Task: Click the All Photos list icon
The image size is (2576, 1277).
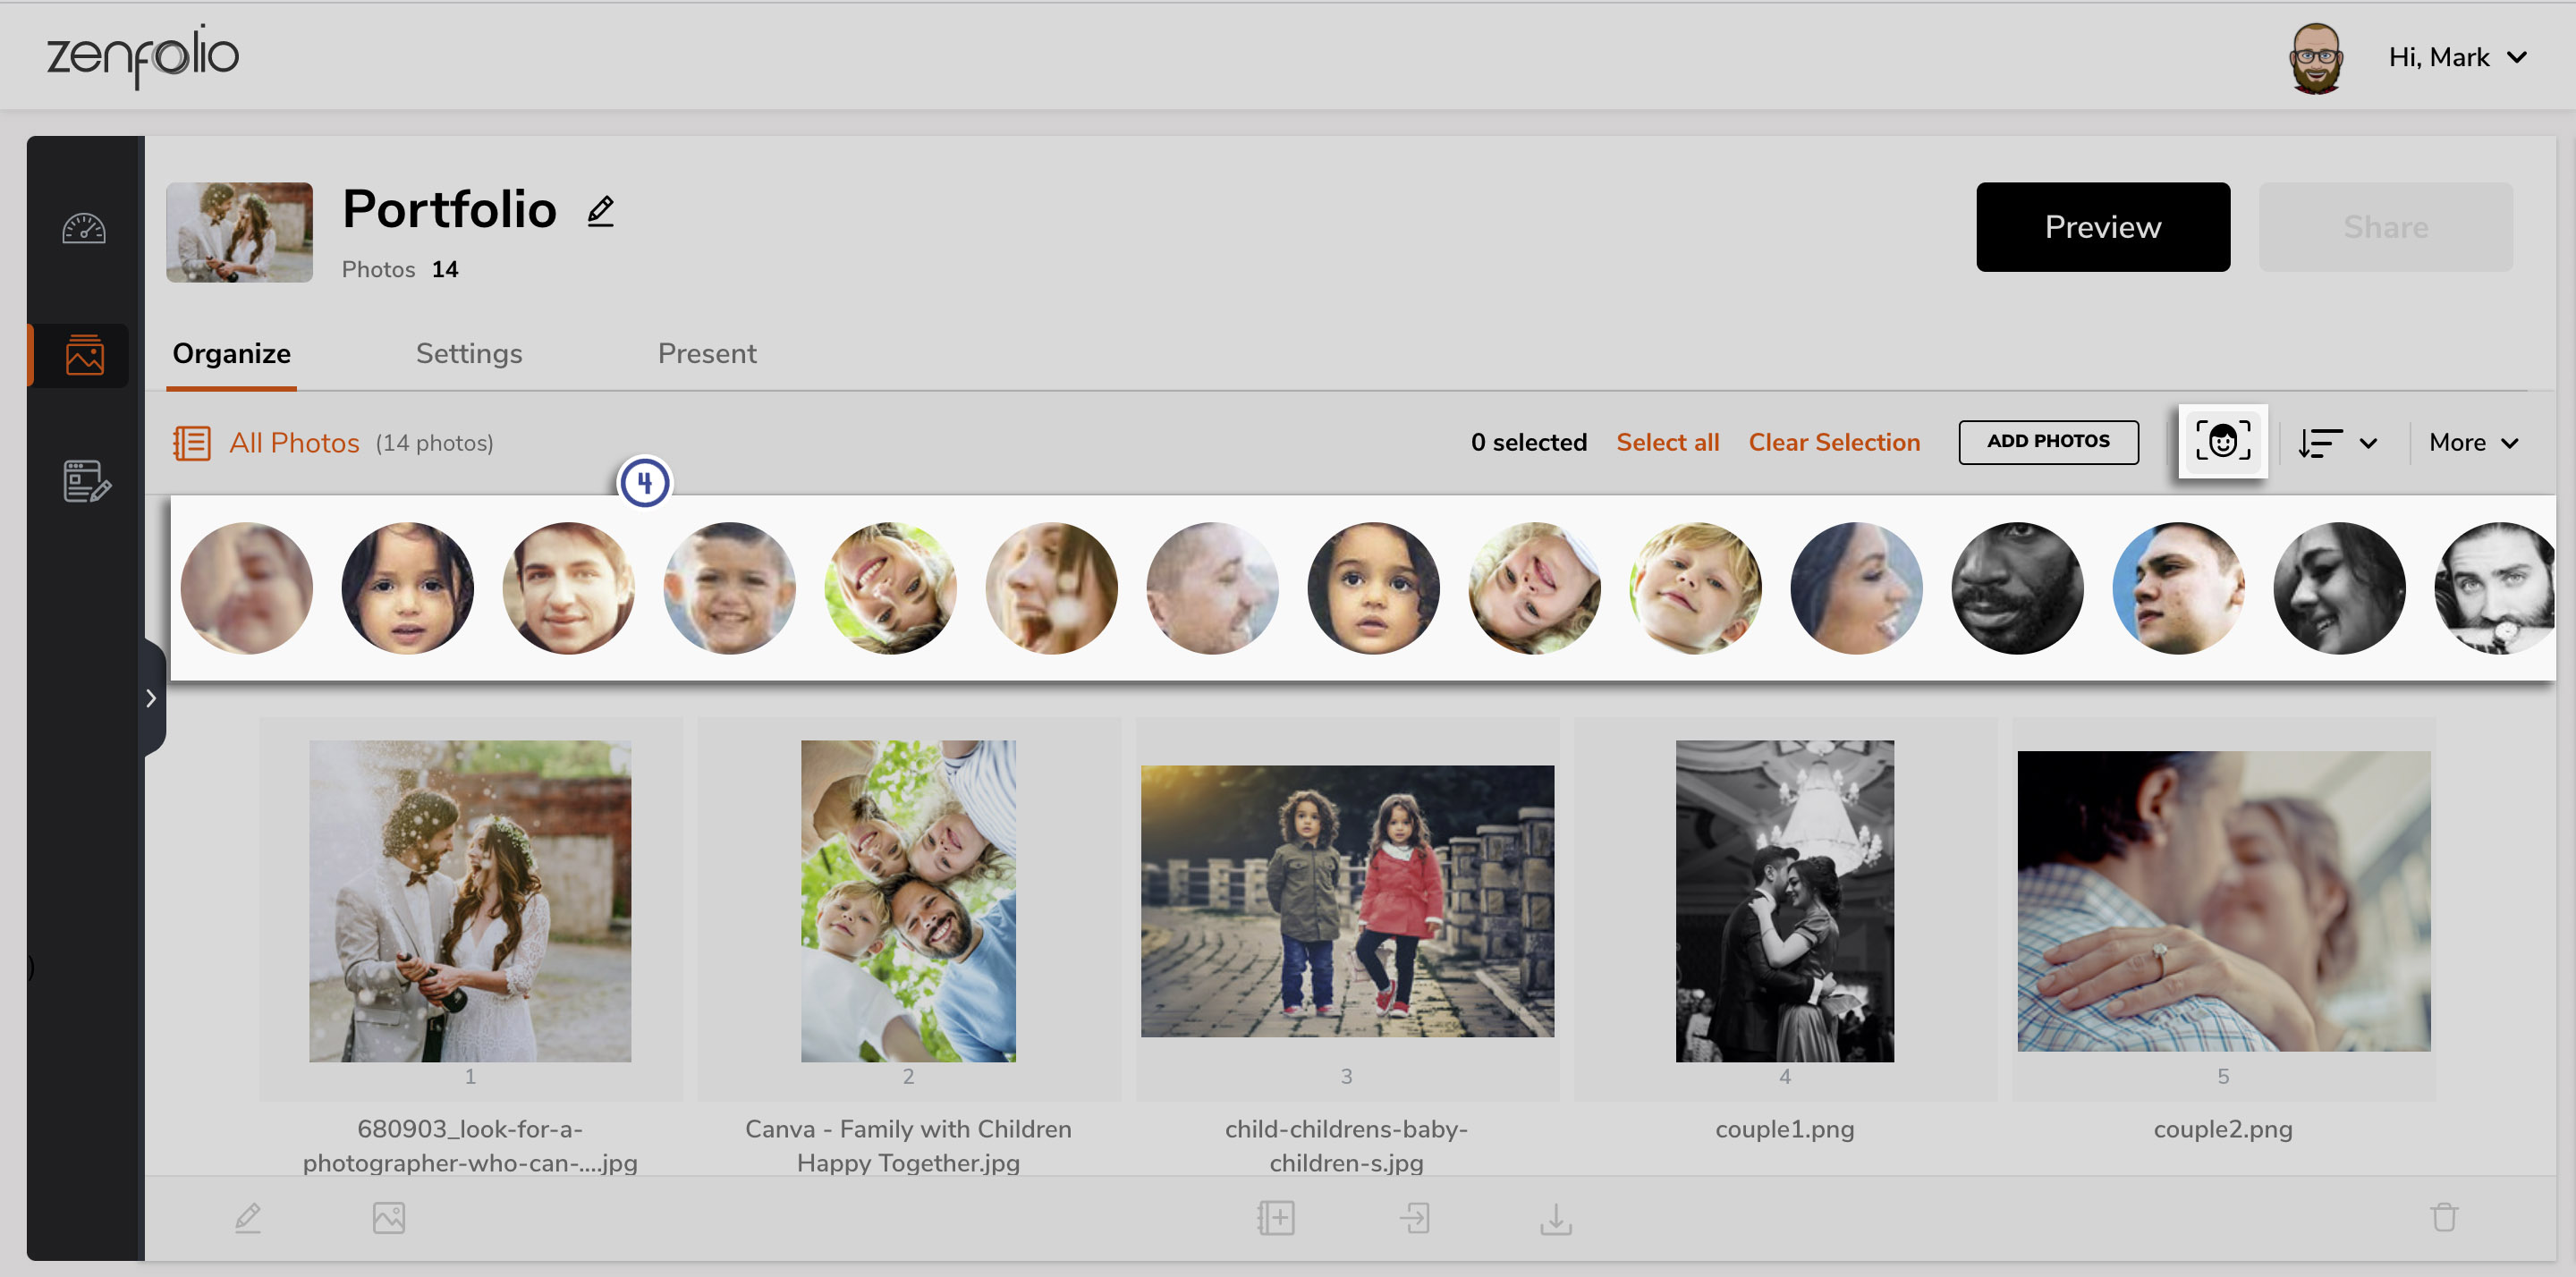Action: pos(193,442)
